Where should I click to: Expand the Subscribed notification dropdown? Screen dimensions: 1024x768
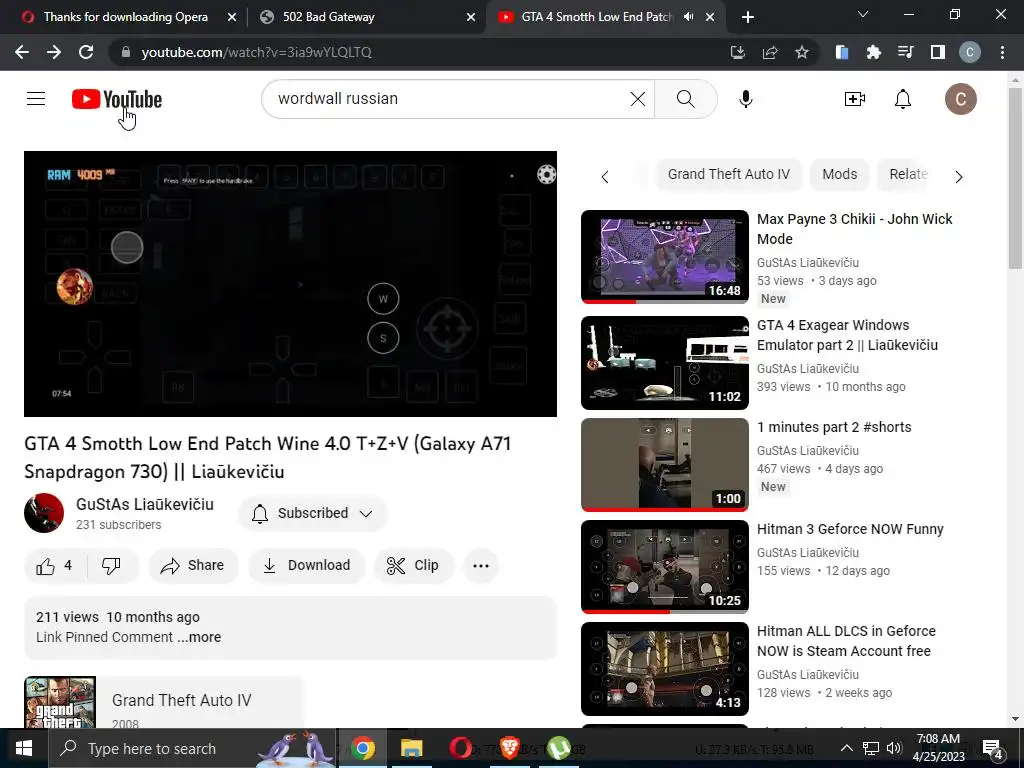tap(366, 513)
